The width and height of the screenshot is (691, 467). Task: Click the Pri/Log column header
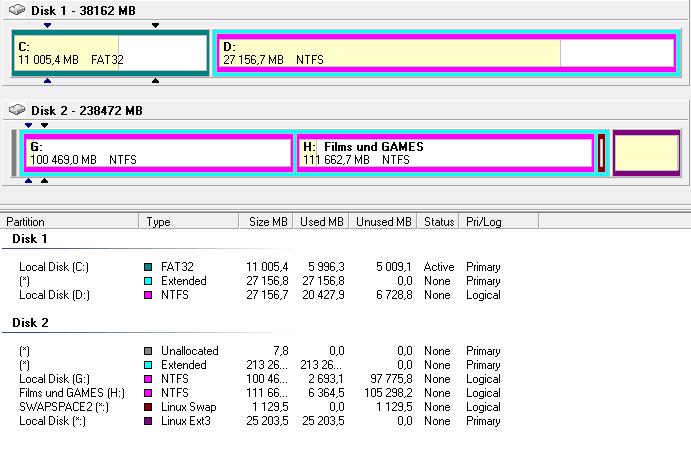[484, 222]
